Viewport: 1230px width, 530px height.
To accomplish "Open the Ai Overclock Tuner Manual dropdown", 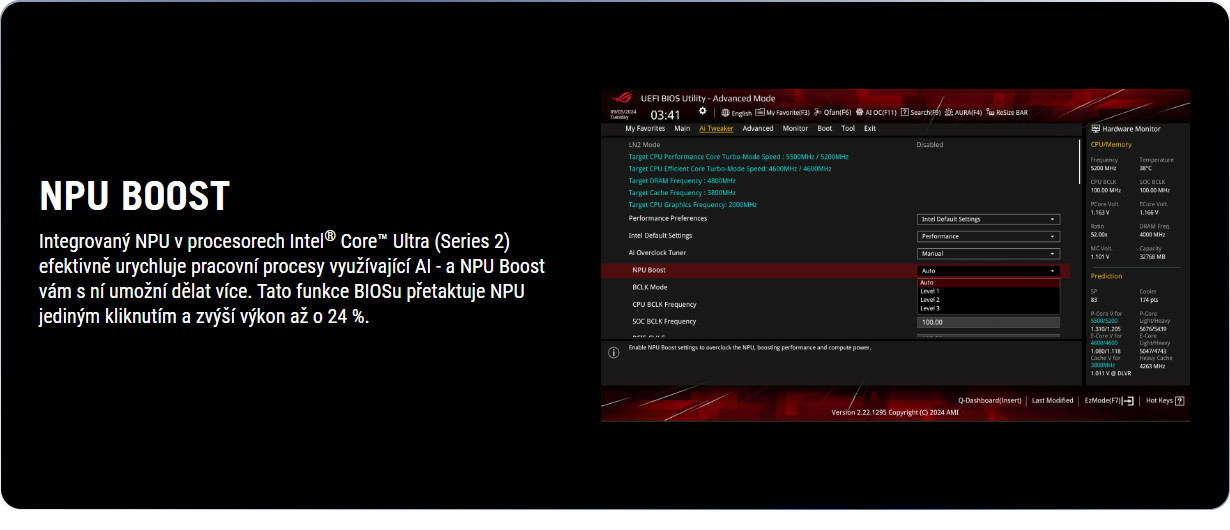I will tap(988, 253).
